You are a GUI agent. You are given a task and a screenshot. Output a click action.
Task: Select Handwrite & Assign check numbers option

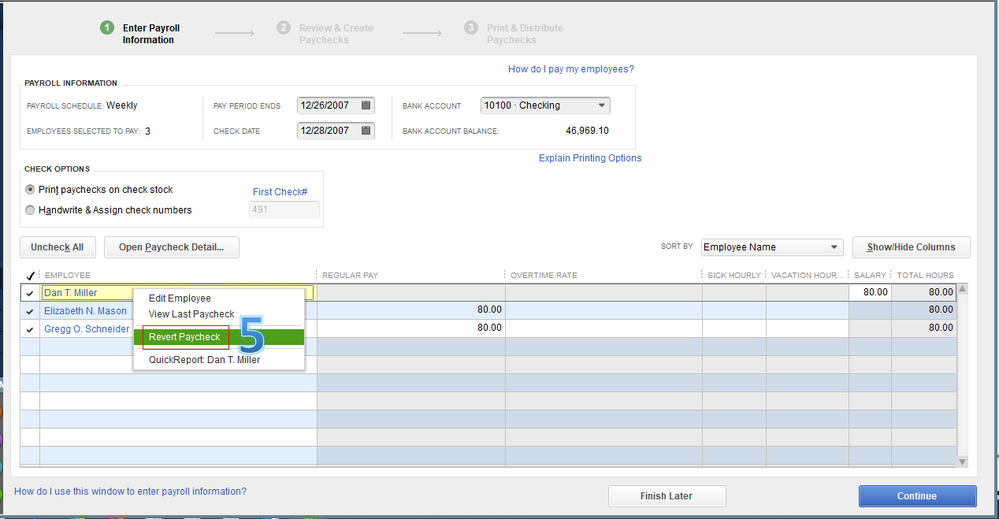coord(30,210)
